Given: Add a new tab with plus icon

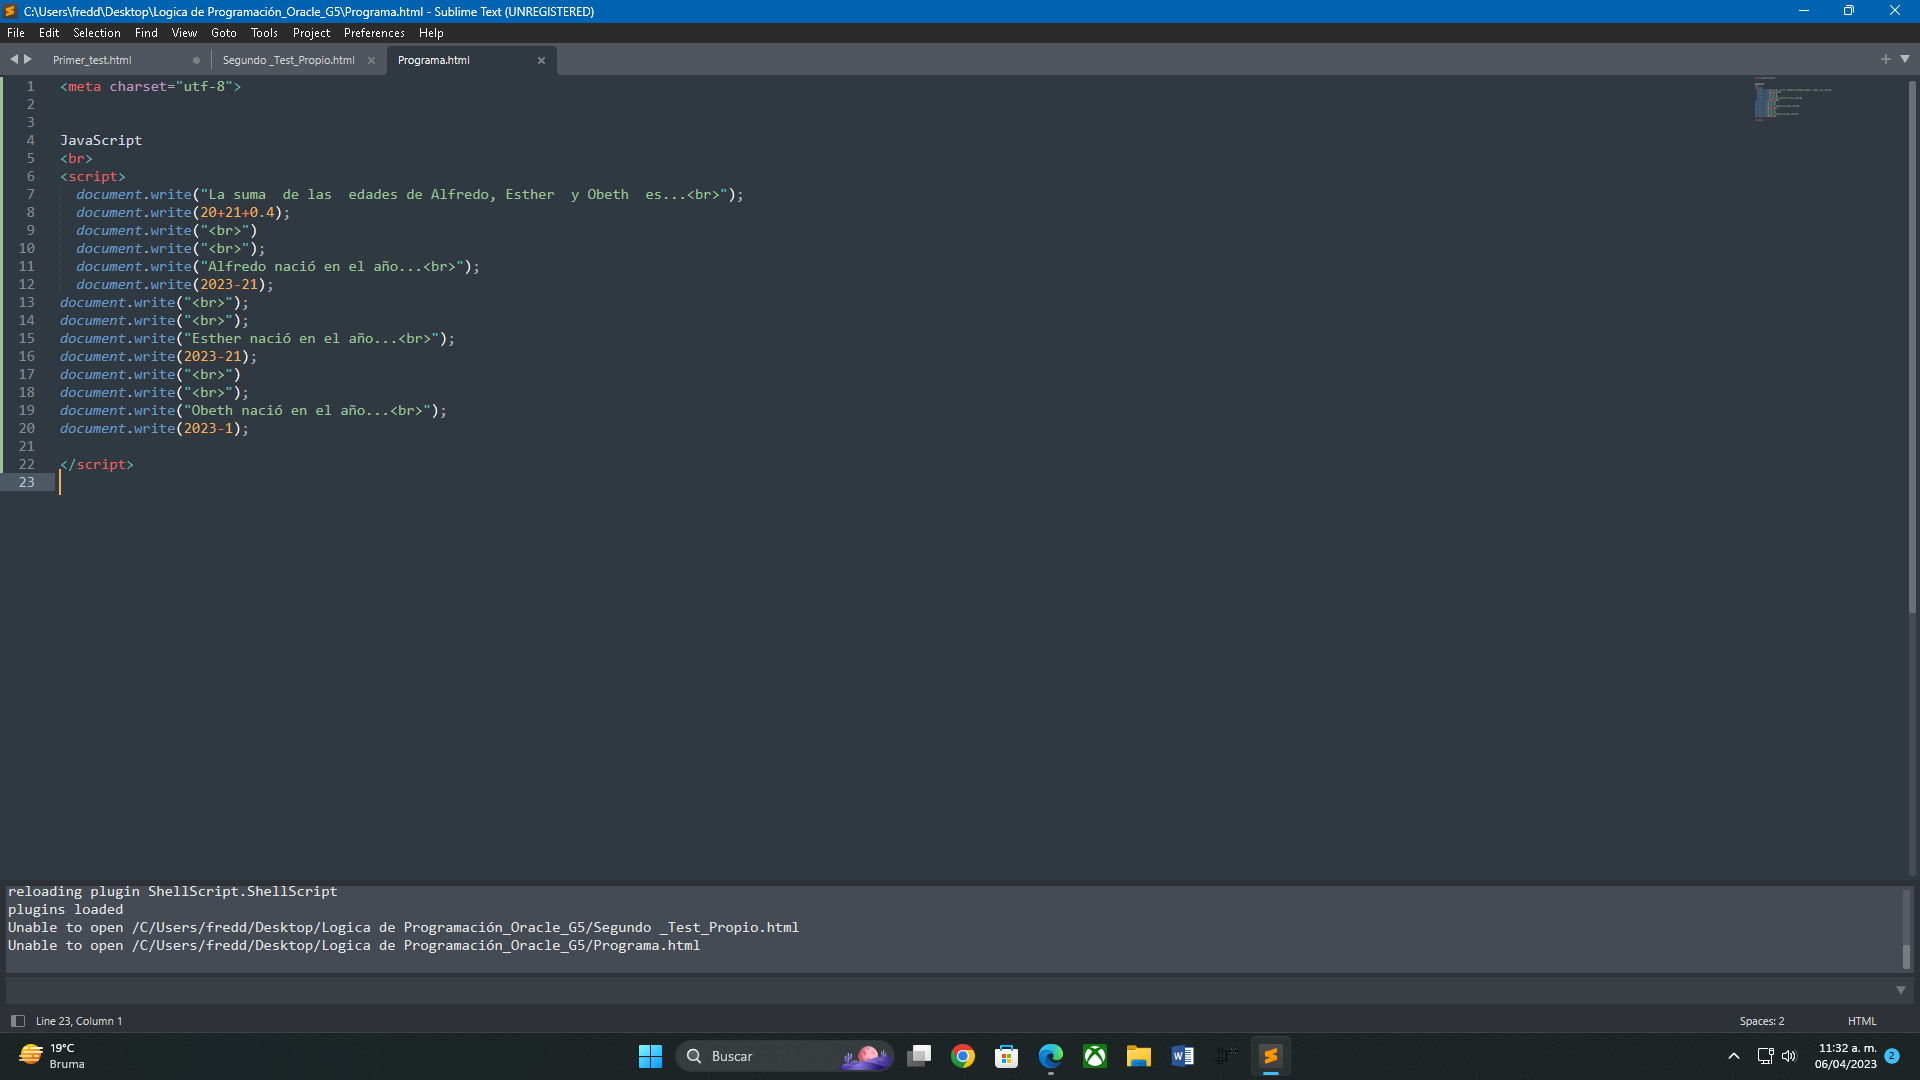Looking at the screenshot, I should click(1886, 59).
